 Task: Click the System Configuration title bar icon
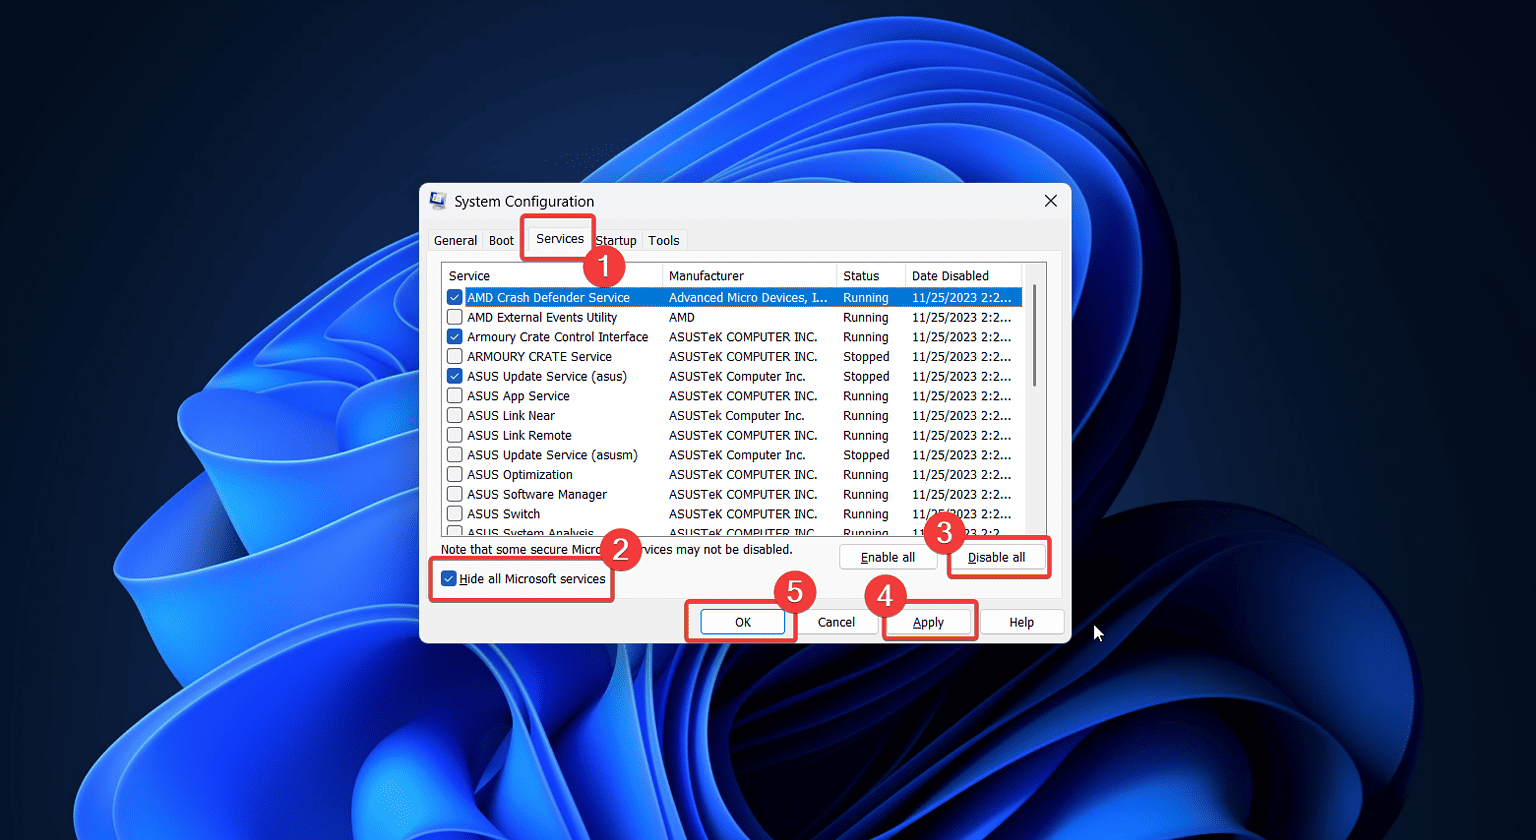click(437, 200)
